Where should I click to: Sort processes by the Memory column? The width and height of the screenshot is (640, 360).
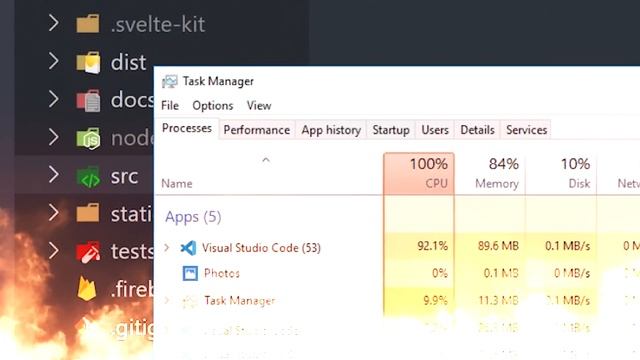pyautogui.click(x=490, y=173)
